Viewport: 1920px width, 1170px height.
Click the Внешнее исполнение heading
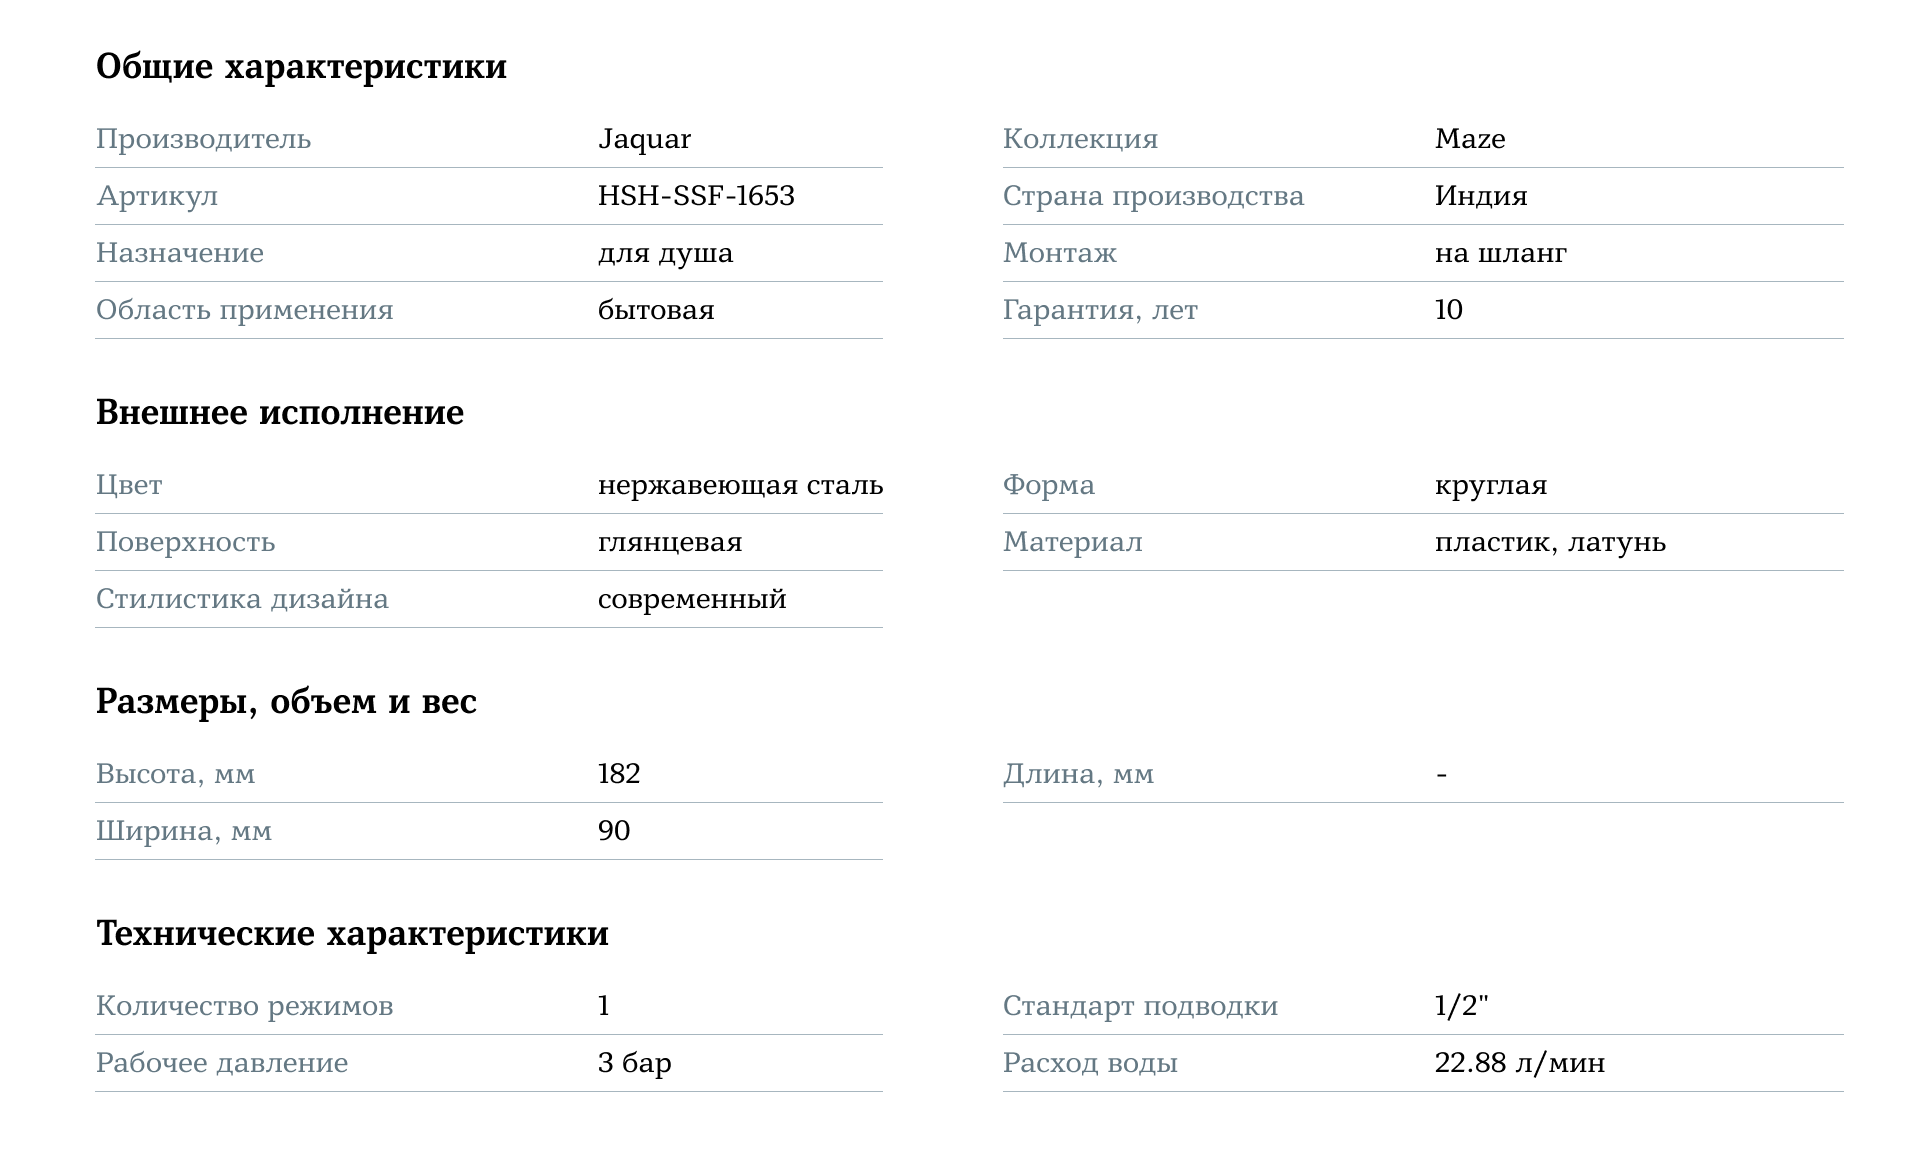[x=280, y=413]
